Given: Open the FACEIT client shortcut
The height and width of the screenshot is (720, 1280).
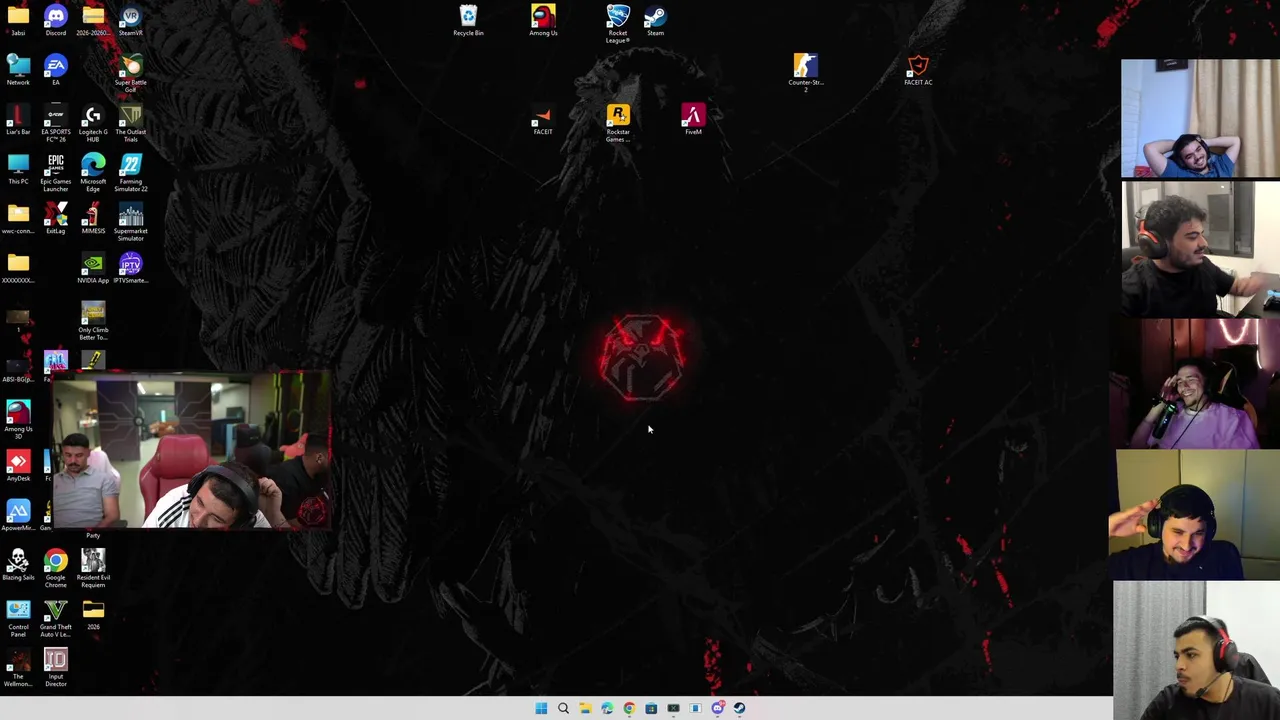Looking at the screenshot, I should pos(543,119).
